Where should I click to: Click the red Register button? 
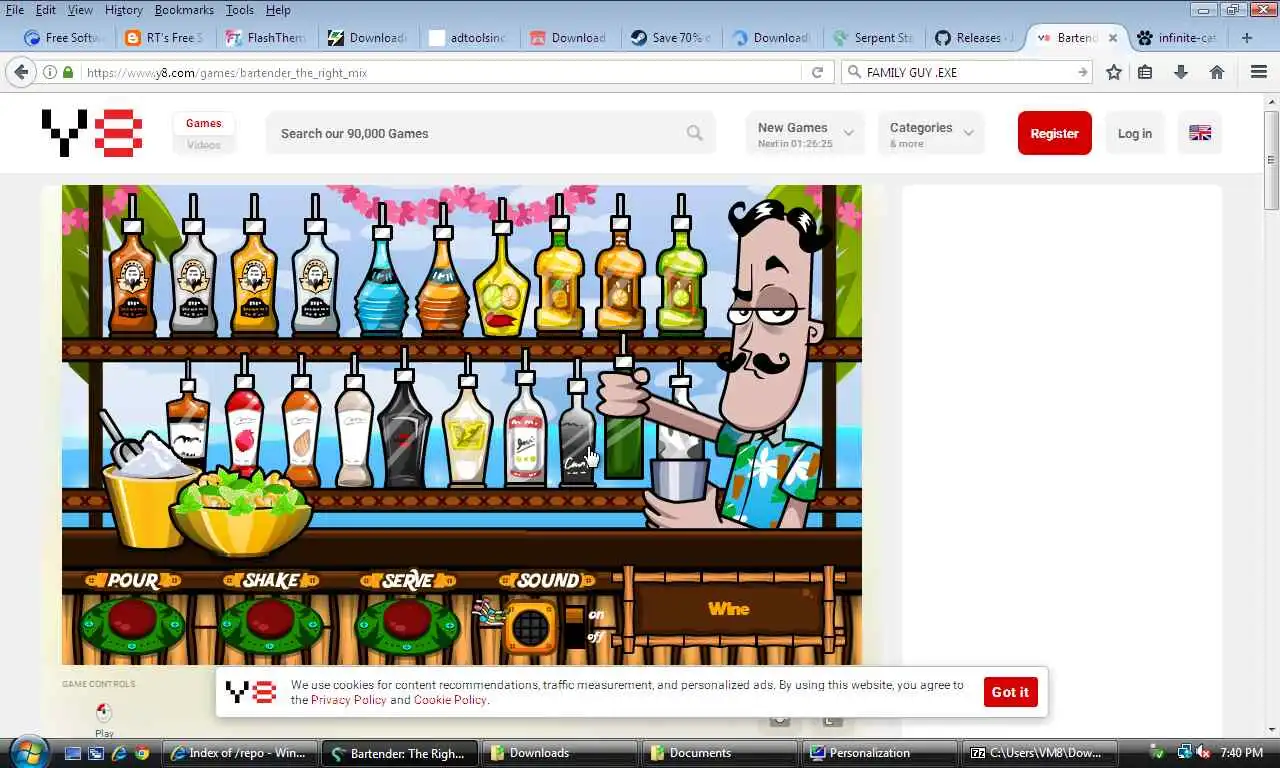tap(1054, 133)
